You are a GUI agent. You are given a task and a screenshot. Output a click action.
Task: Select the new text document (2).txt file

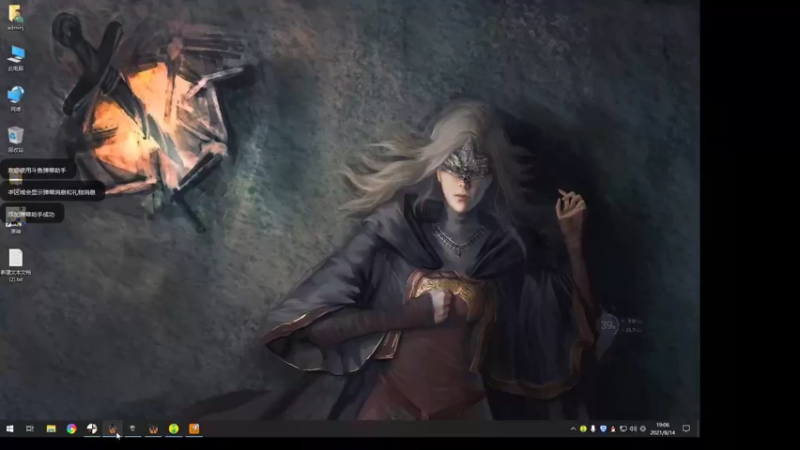point(16,265)
